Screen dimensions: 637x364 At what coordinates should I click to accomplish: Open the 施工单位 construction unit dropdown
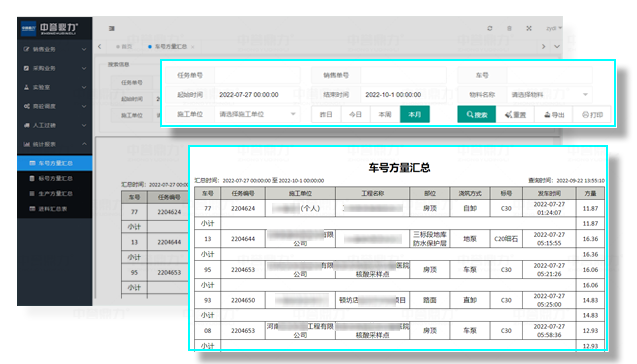tap(257, 114)
